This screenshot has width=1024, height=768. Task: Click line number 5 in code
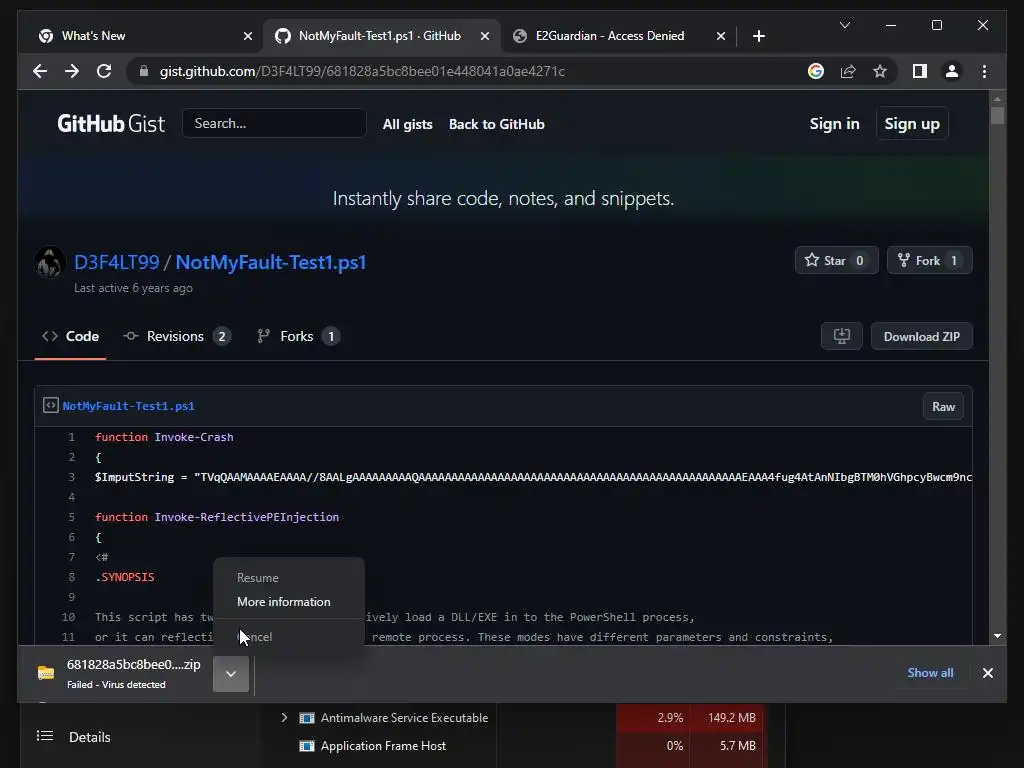[x=71, y=517]
